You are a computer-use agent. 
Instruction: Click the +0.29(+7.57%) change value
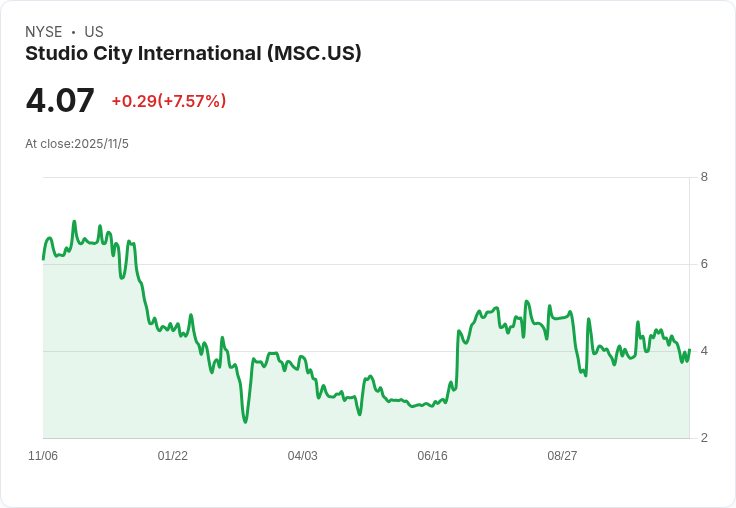tap(169, 101)
